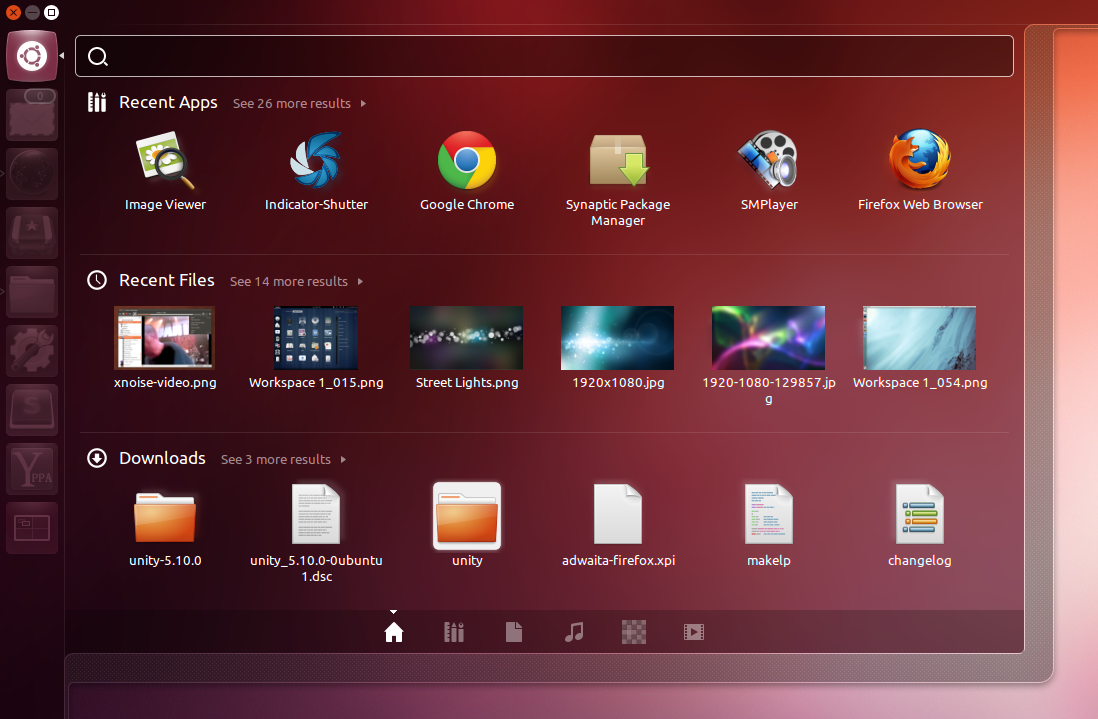
Task: Open the Street Lights.png thumbnail
Action: [x=466, y=337]
